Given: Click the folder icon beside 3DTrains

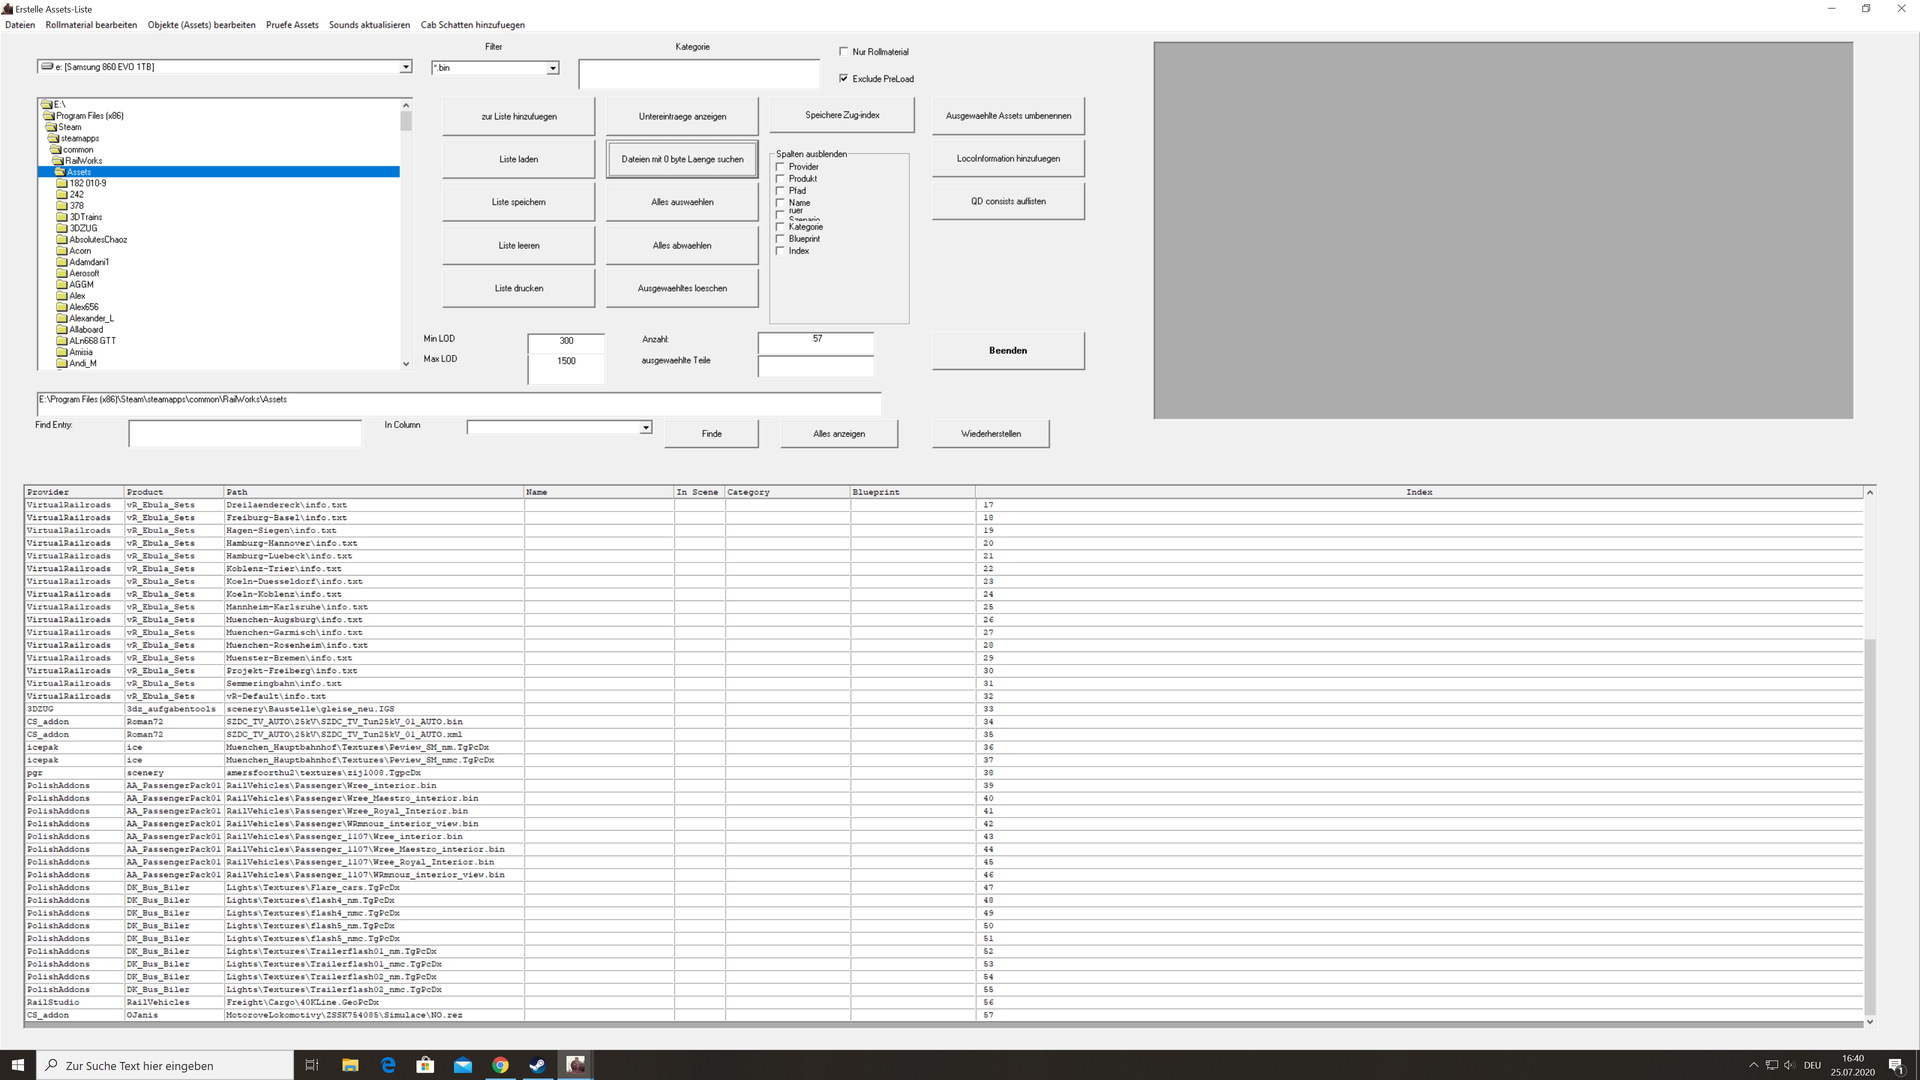Looking at the screenshot, I should 62,217.
